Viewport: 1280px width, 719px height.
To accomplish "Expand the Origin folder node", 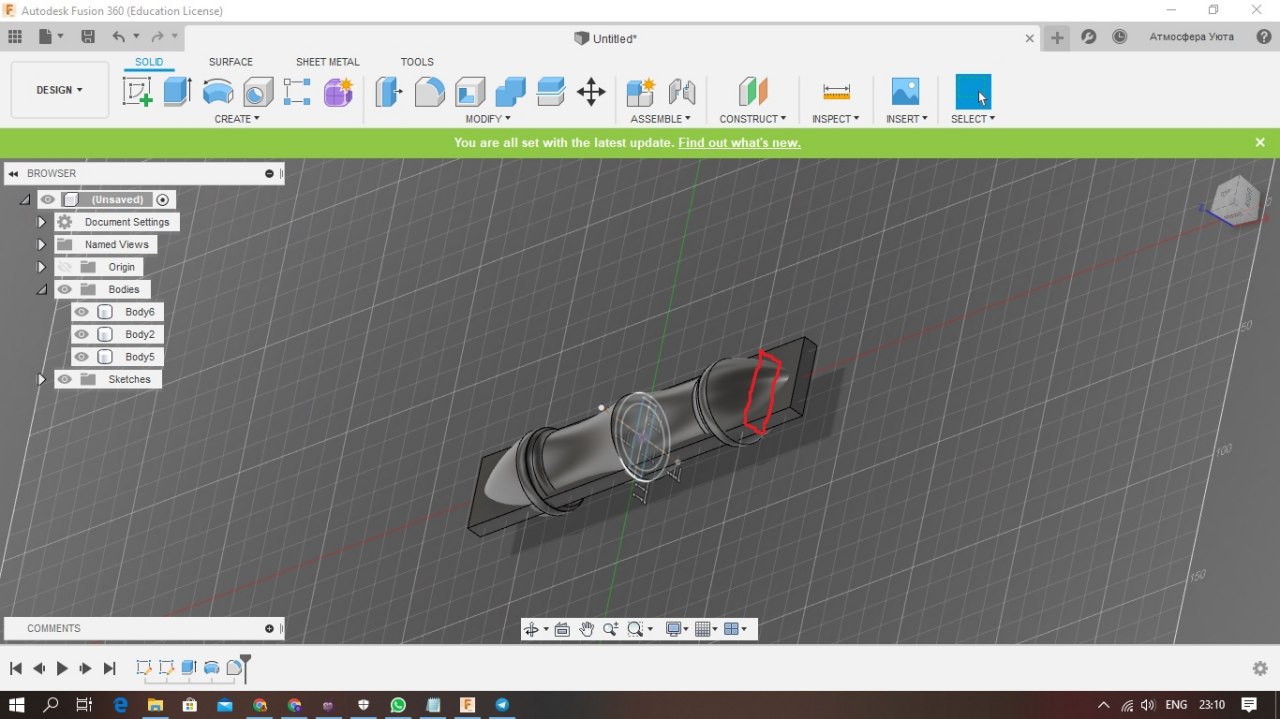I will tap(42, 267).
